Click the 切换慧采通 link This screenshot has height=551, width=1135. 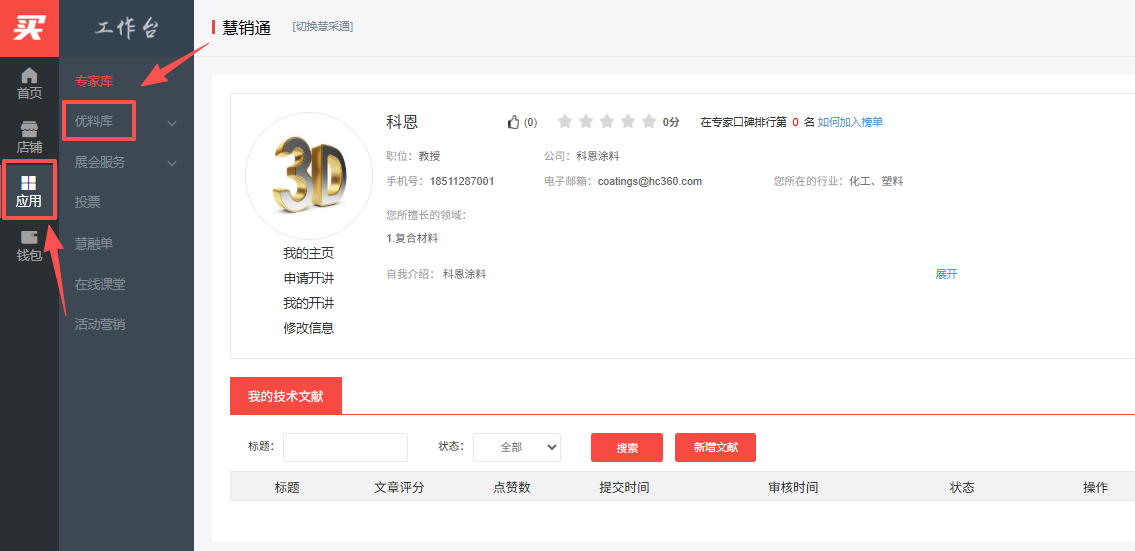[x=322, y=26]
